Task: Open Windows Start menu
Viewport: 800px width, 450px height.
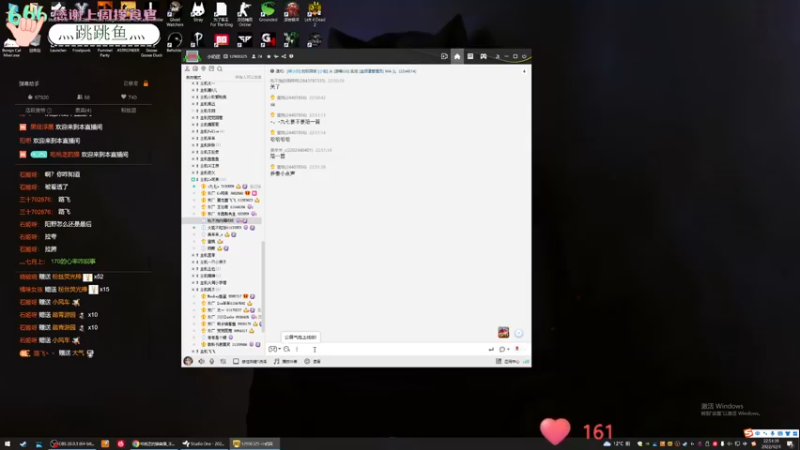Action: click(7, 444)
